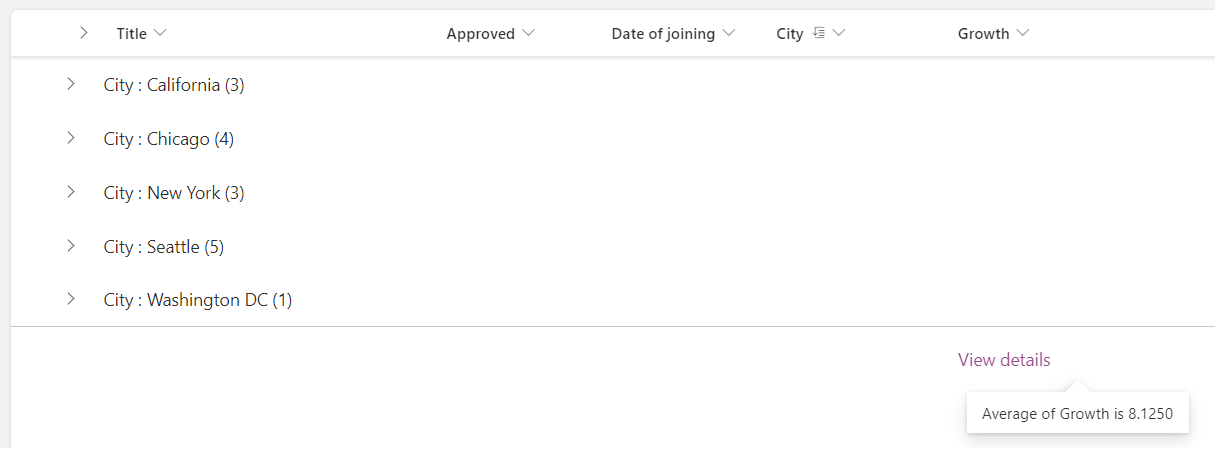Click the Average of Growth tooltip
The height and width of the screenshot is (449, 1215).
[x=1077, y=413]
